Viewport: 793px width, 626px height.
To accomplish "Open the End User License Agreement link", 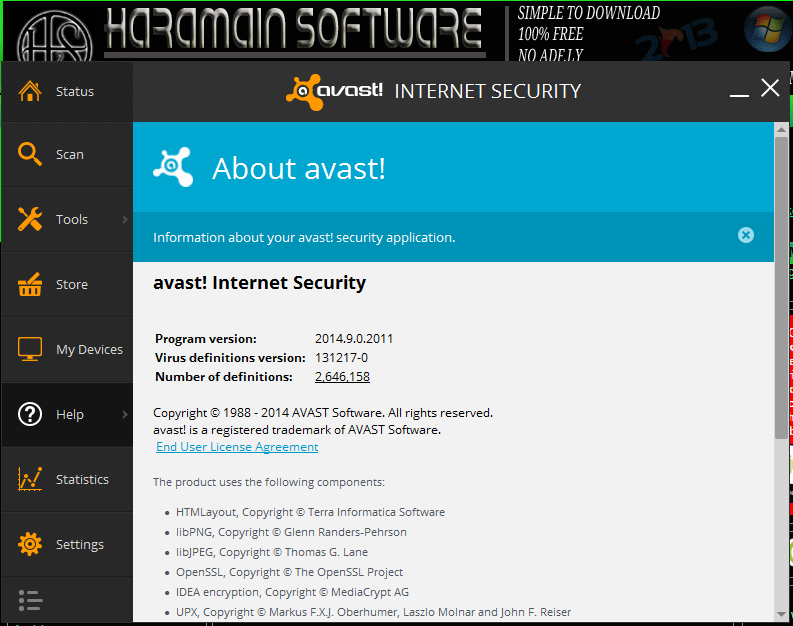I will click(x=237, y=447).
